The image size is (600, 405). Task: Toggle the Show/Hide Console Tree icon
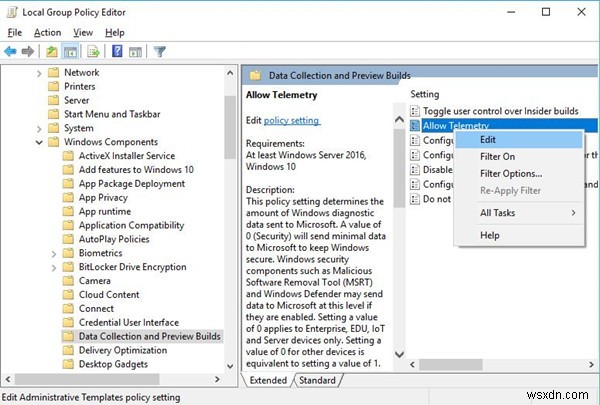(x=72, y=51)
